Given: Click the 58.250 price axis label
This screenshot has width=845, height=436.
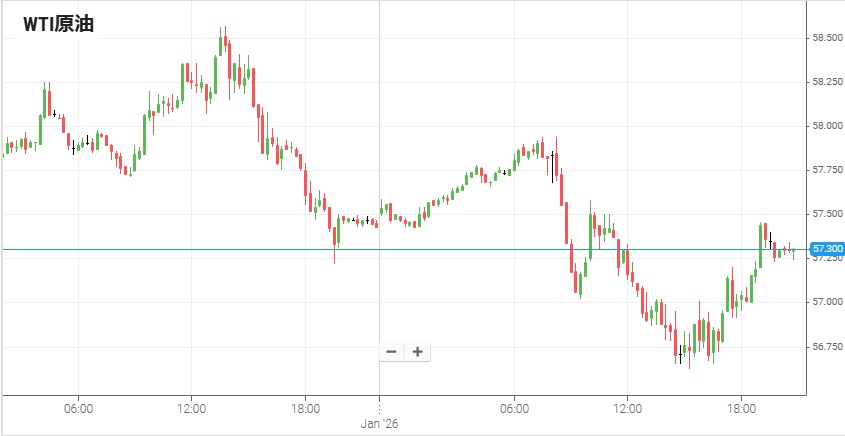Looking at the screenshot, I should (827, 82).
